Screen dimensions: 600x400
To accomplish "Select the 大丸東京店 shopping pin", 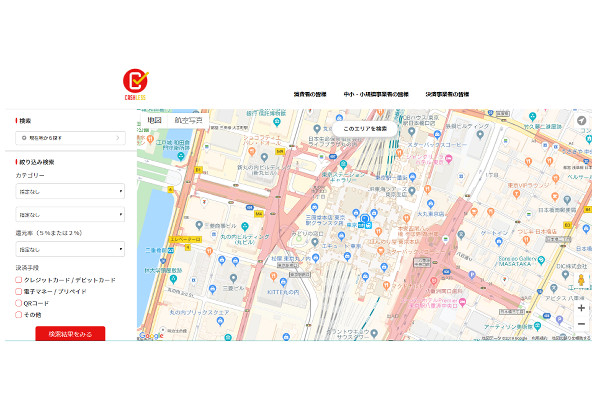I will tap(430, 204).
